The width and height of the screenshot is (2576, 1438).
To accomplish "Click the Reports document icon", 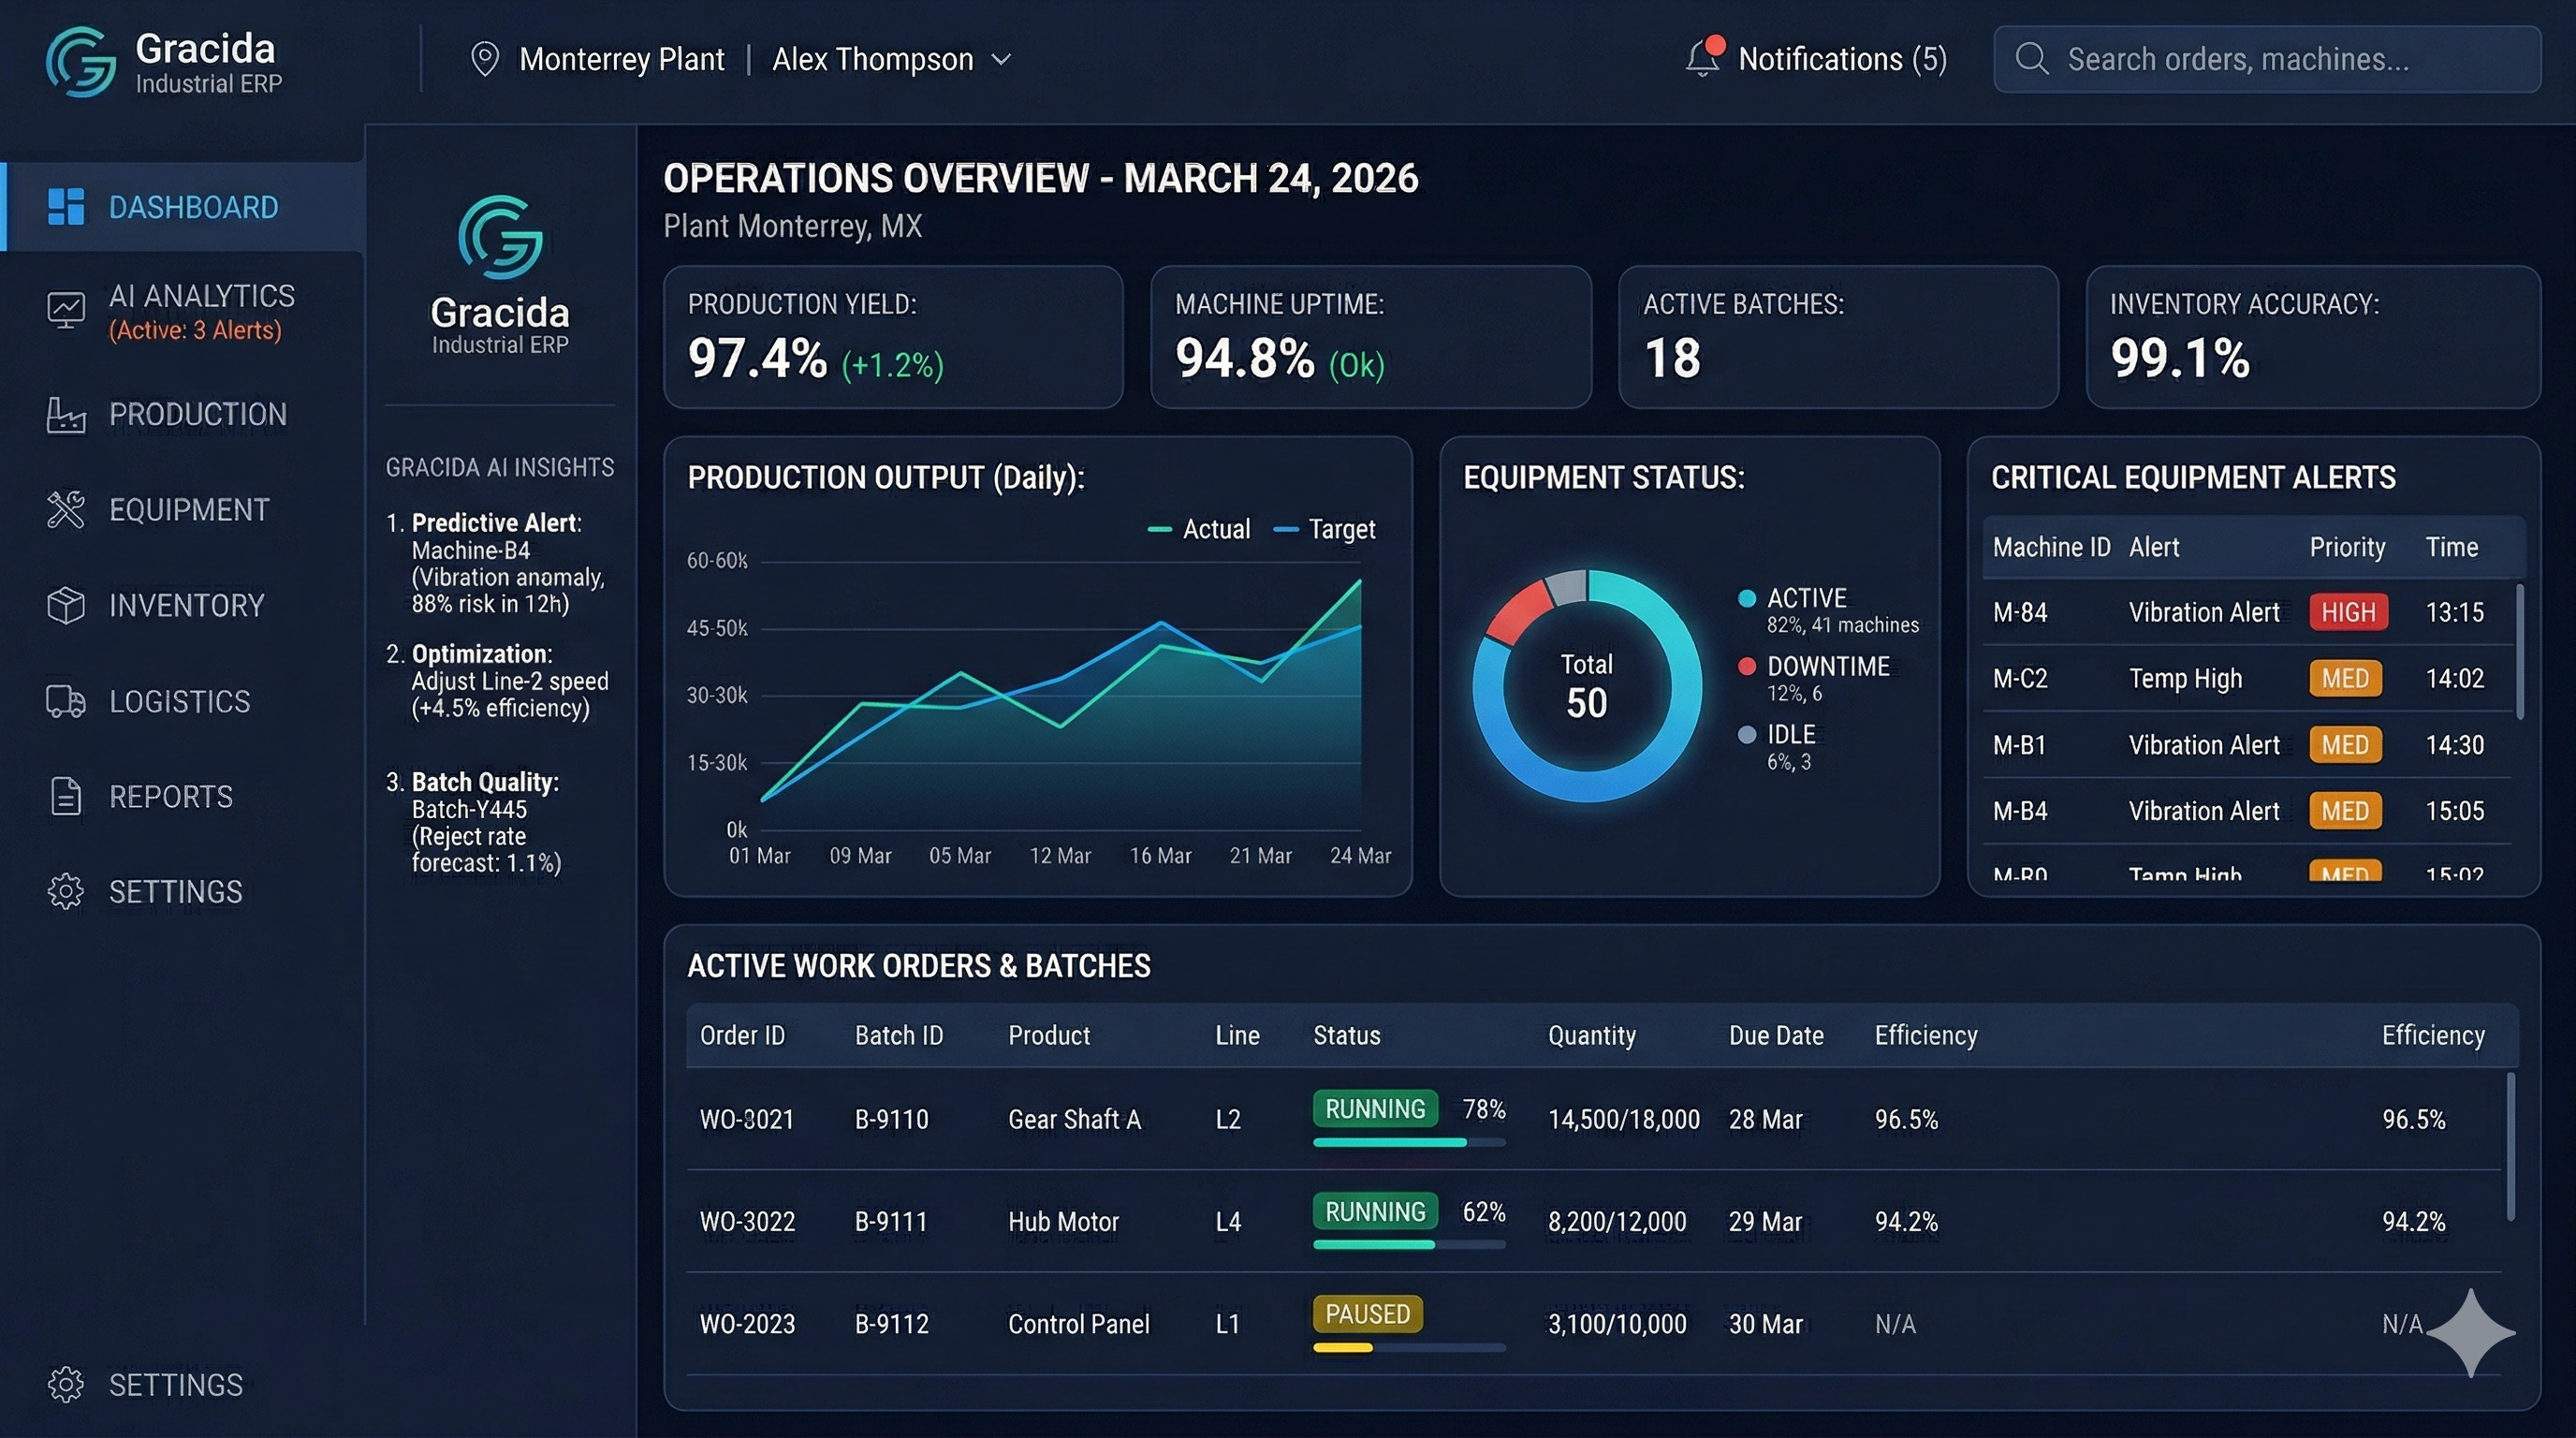I will pos(66,796).
